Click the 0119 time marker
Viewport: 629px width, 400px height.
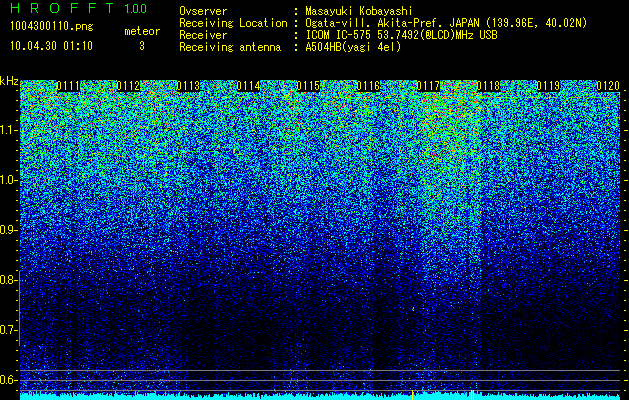[x=548, y=86]
